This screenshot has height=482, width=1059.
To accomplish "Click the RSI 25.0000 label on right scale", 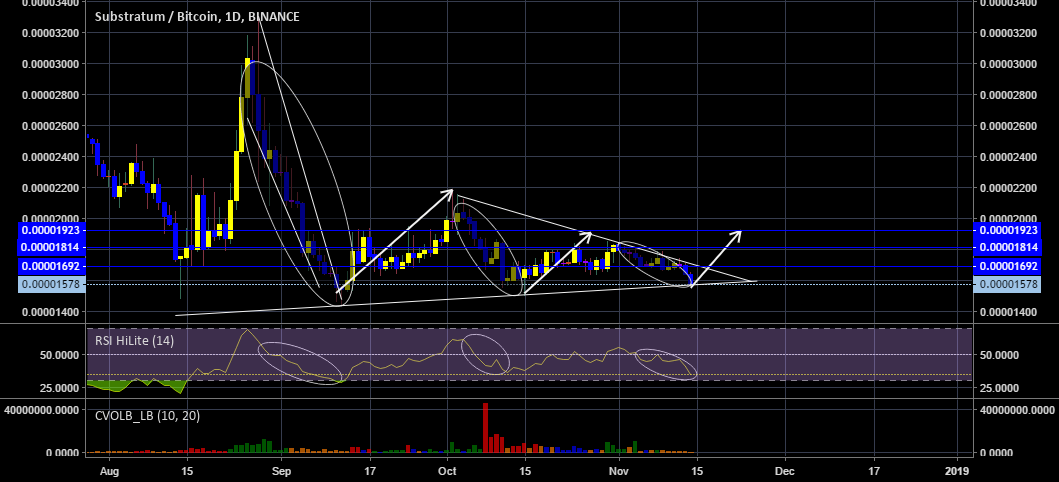I will point(1000,387).
